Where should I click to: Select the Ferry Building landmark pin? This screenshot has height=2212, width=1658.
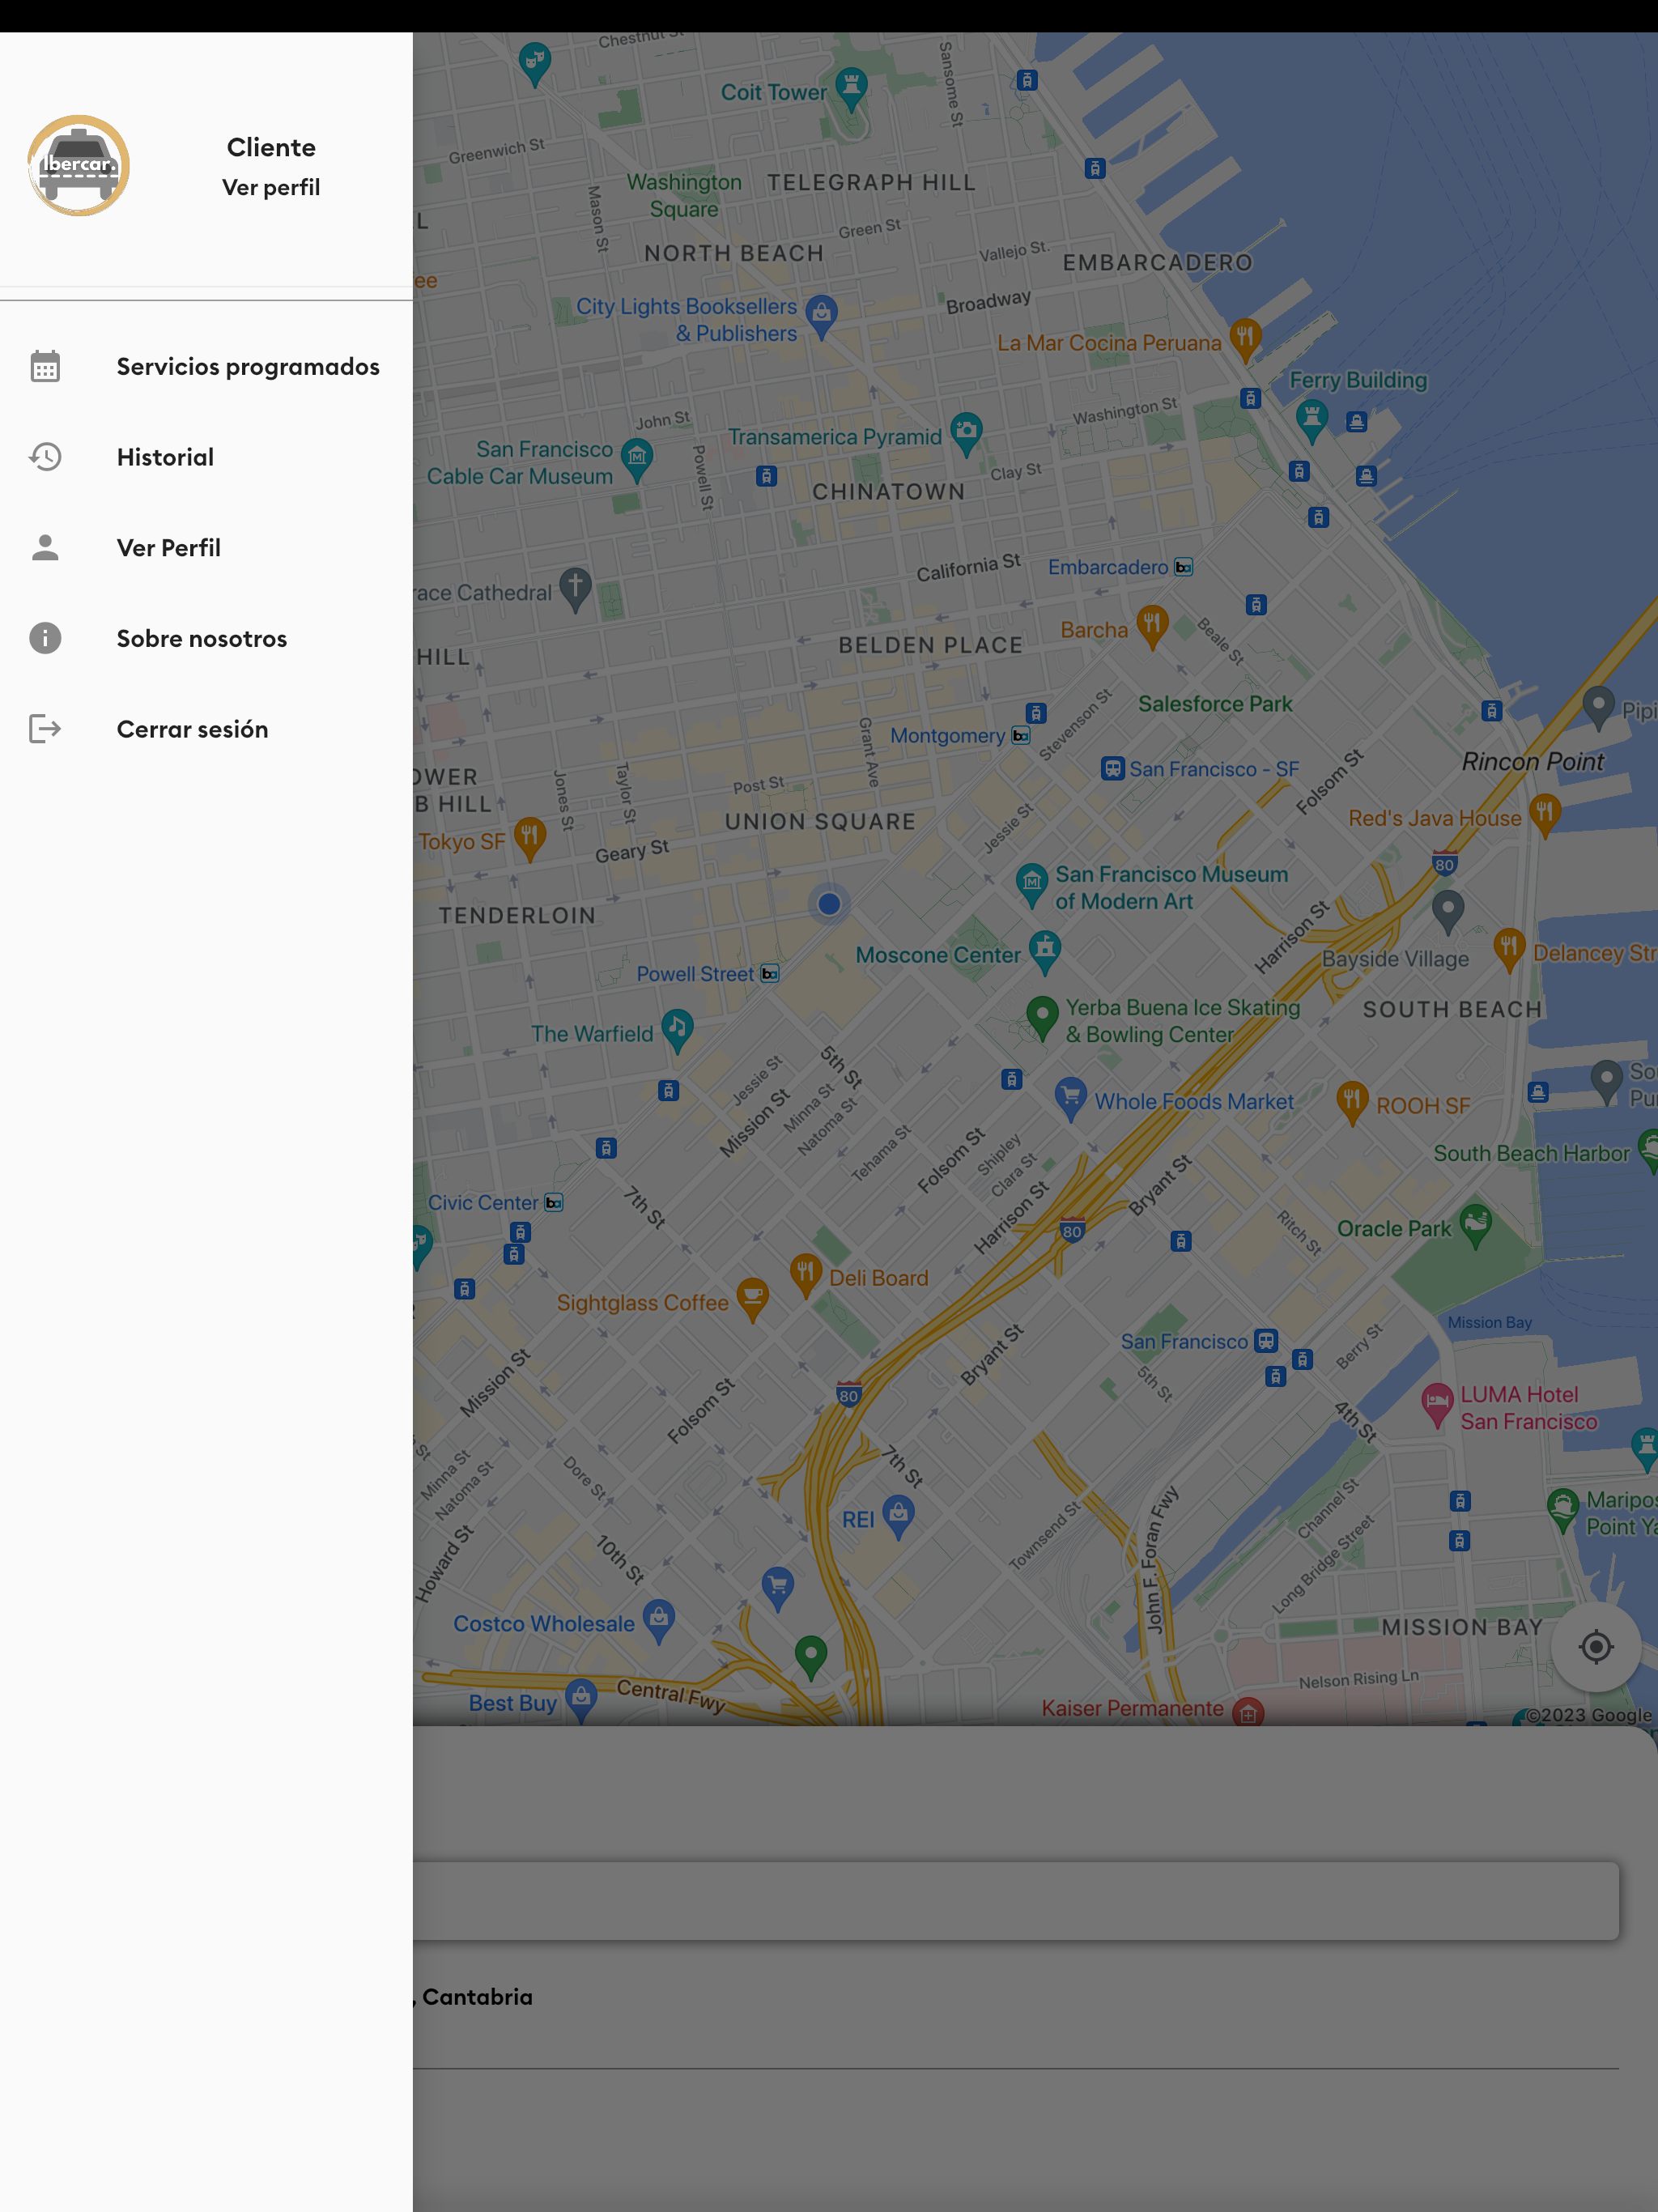pos(1312,420)
